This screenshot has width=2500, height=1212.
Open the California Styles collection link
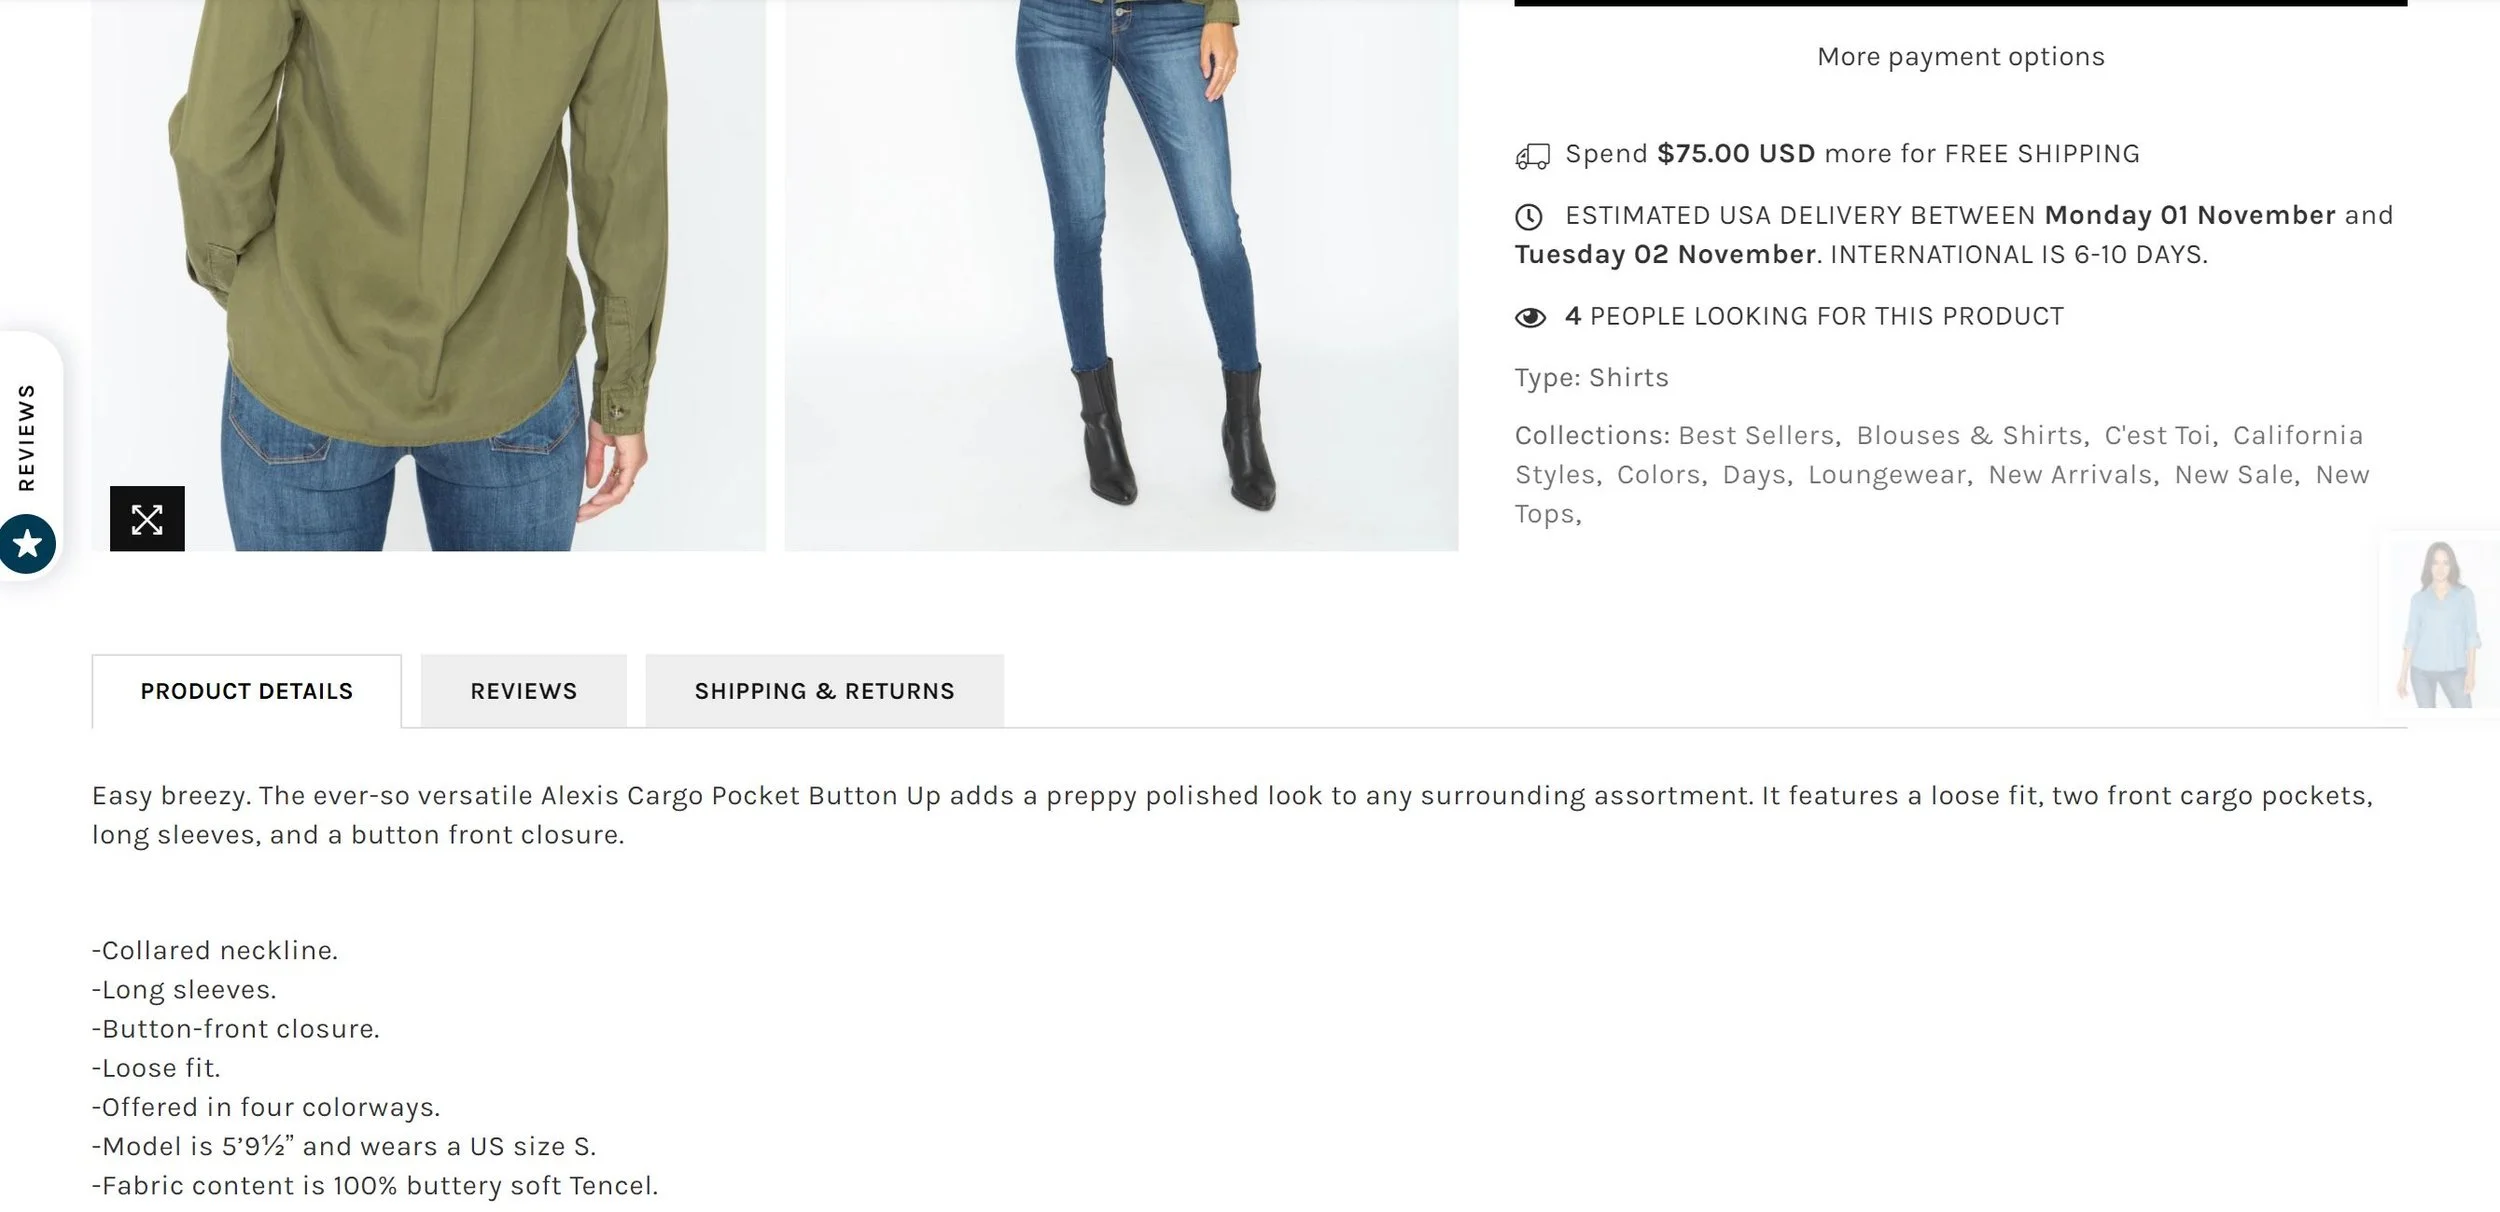(1938, 455)
